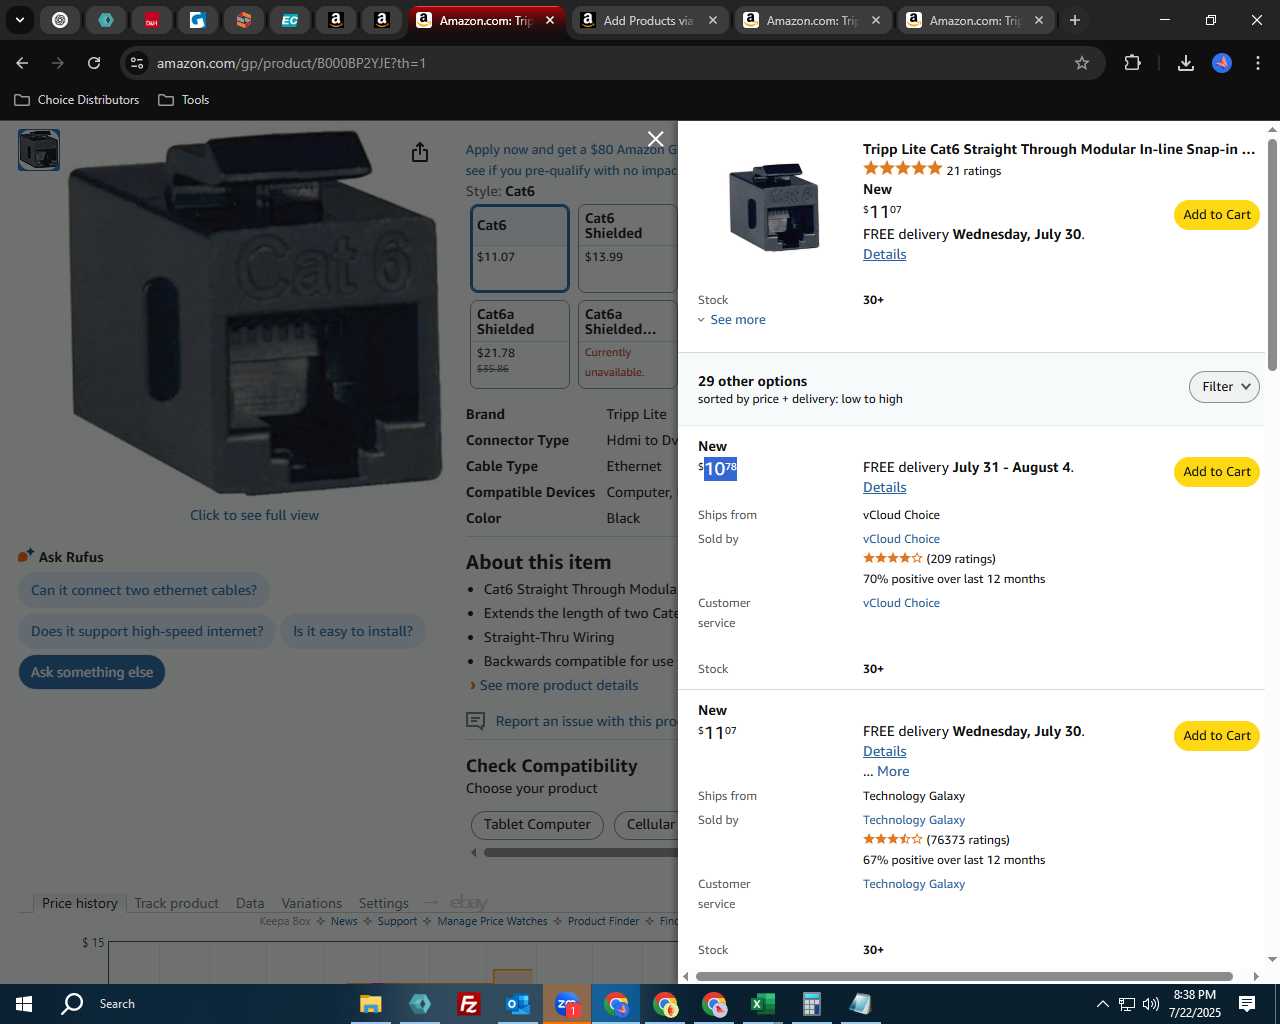Select the Cat6 $11.07 style option
The height and width of the screenshot is (1024, 1280).
(x=519, y=249)
